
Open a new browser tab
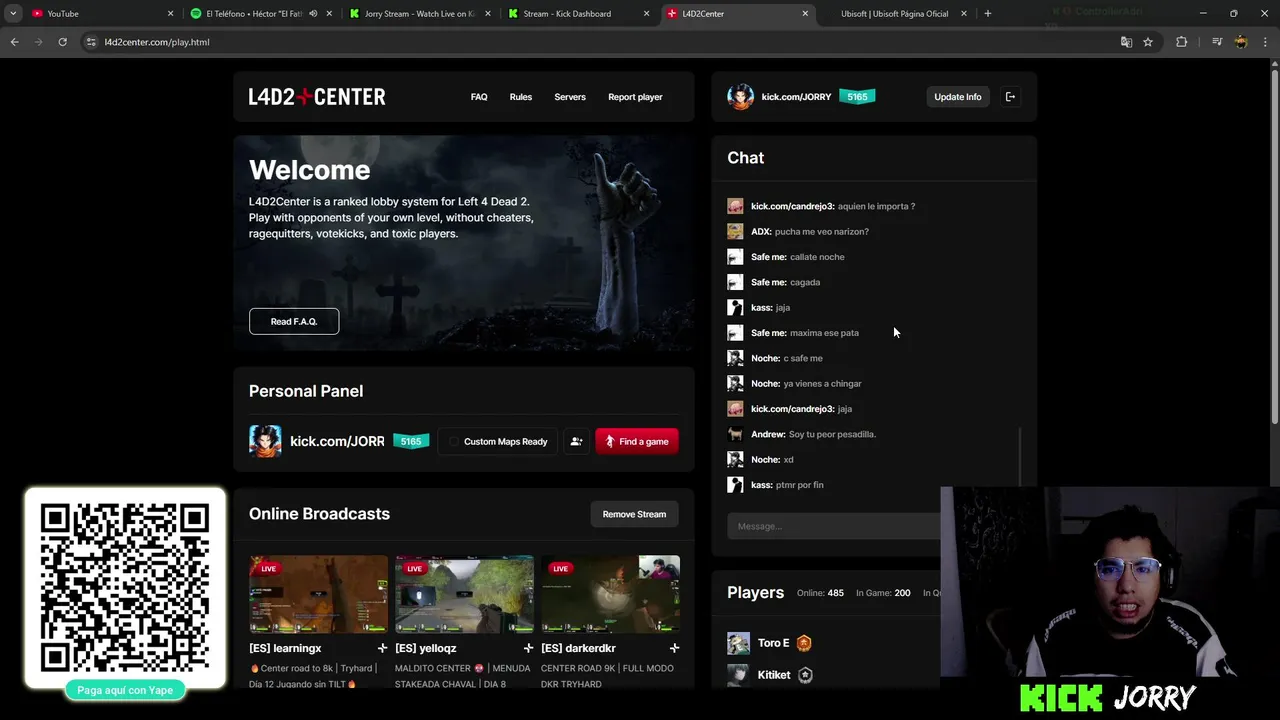click(988, 14)
